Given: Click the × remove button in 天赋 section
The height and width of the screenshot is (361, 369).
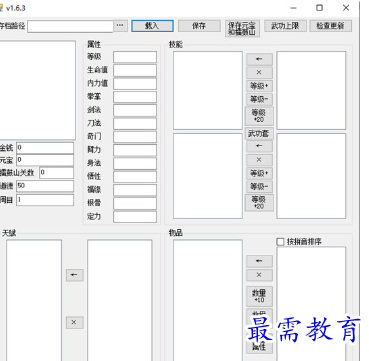Looking at the screenshot, I should click(x=74, y=322).
